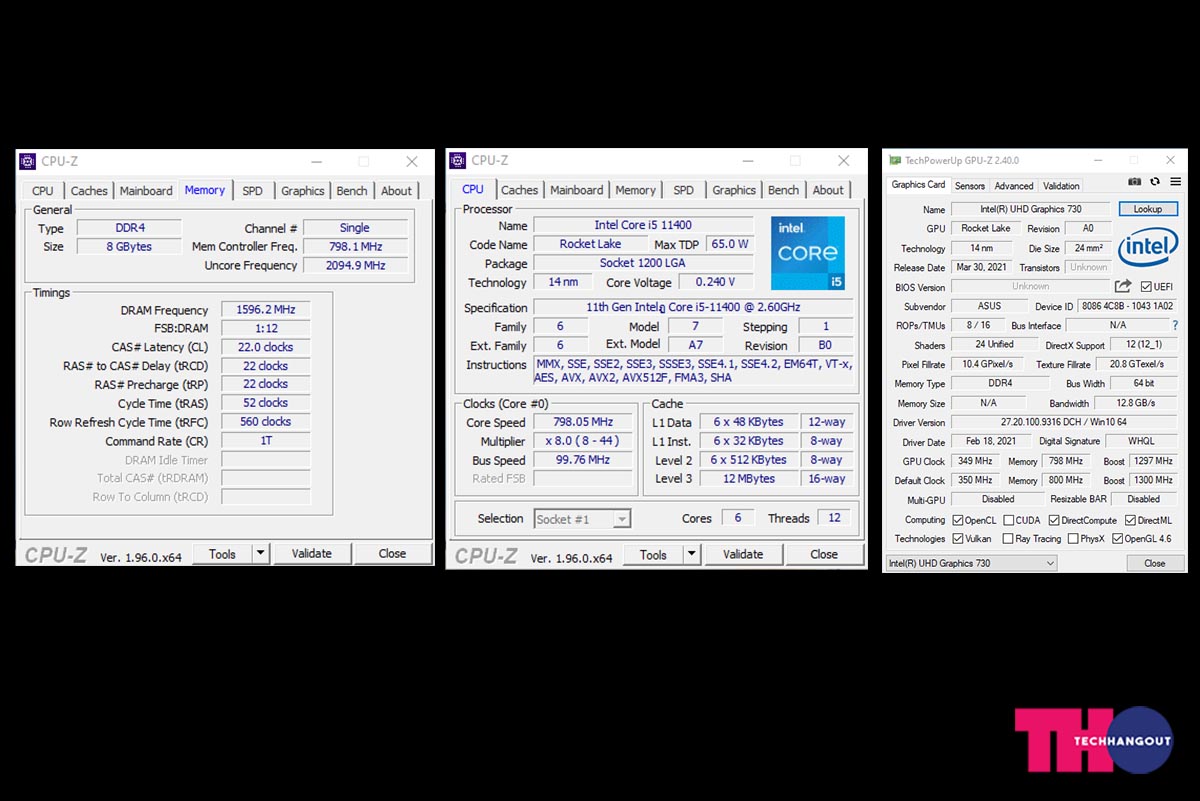Click Validate in the Memory timings window
The height and width of the screenshot is (801, 1200).
click(x=312, y=553)
